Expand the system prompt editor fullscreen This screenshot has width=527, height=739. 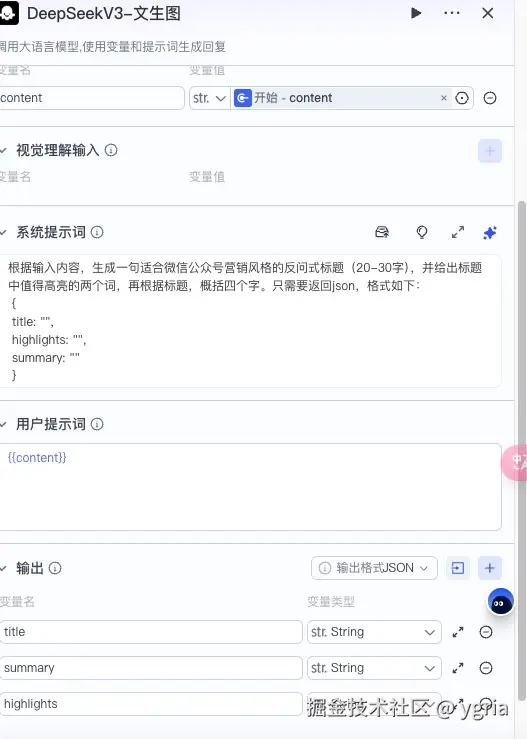tap(458, 232)
